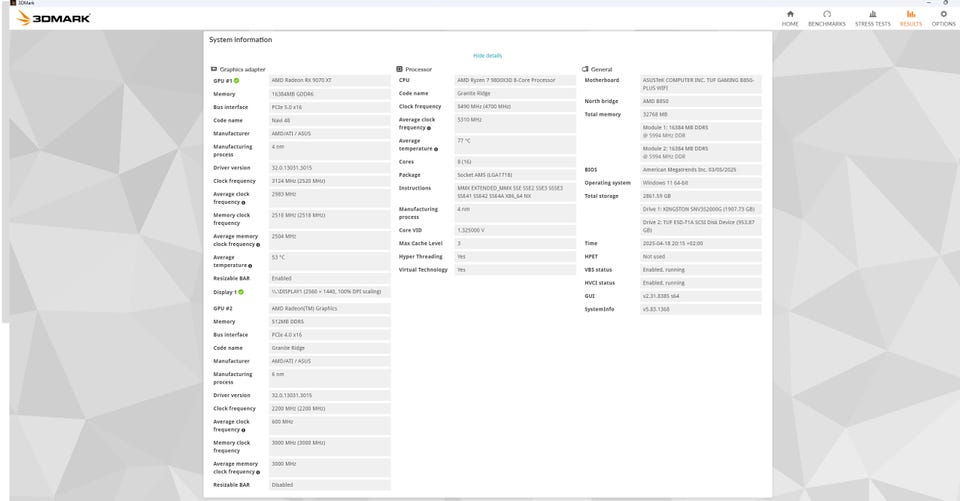The width and height of the screenshot is (960, 501).
Task: Switch to the STRESS TESTS tab label
Action: (872, 24)
